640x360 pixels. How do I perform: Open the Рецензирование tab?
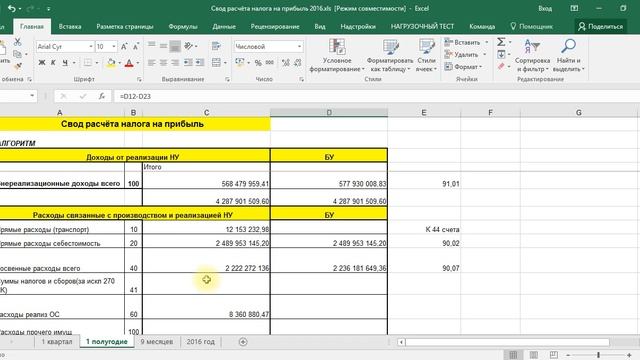coord(275,27)
